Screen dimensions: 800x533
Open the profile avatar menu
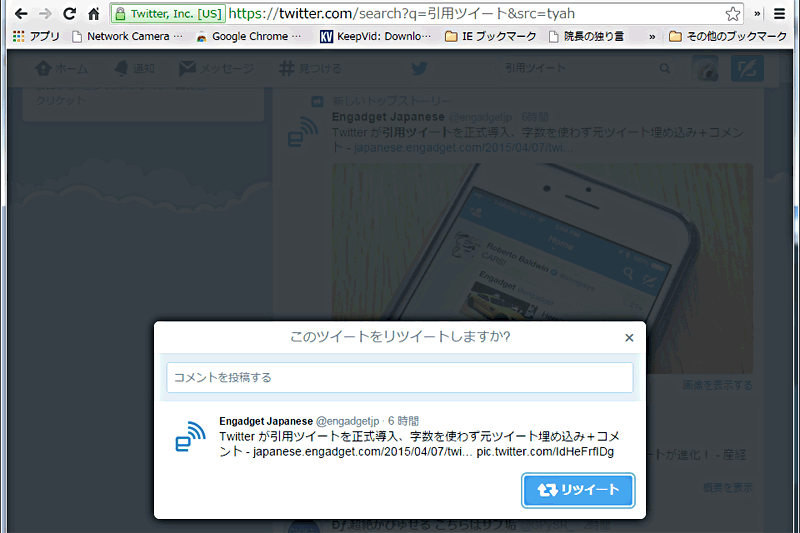pos(705,68)
